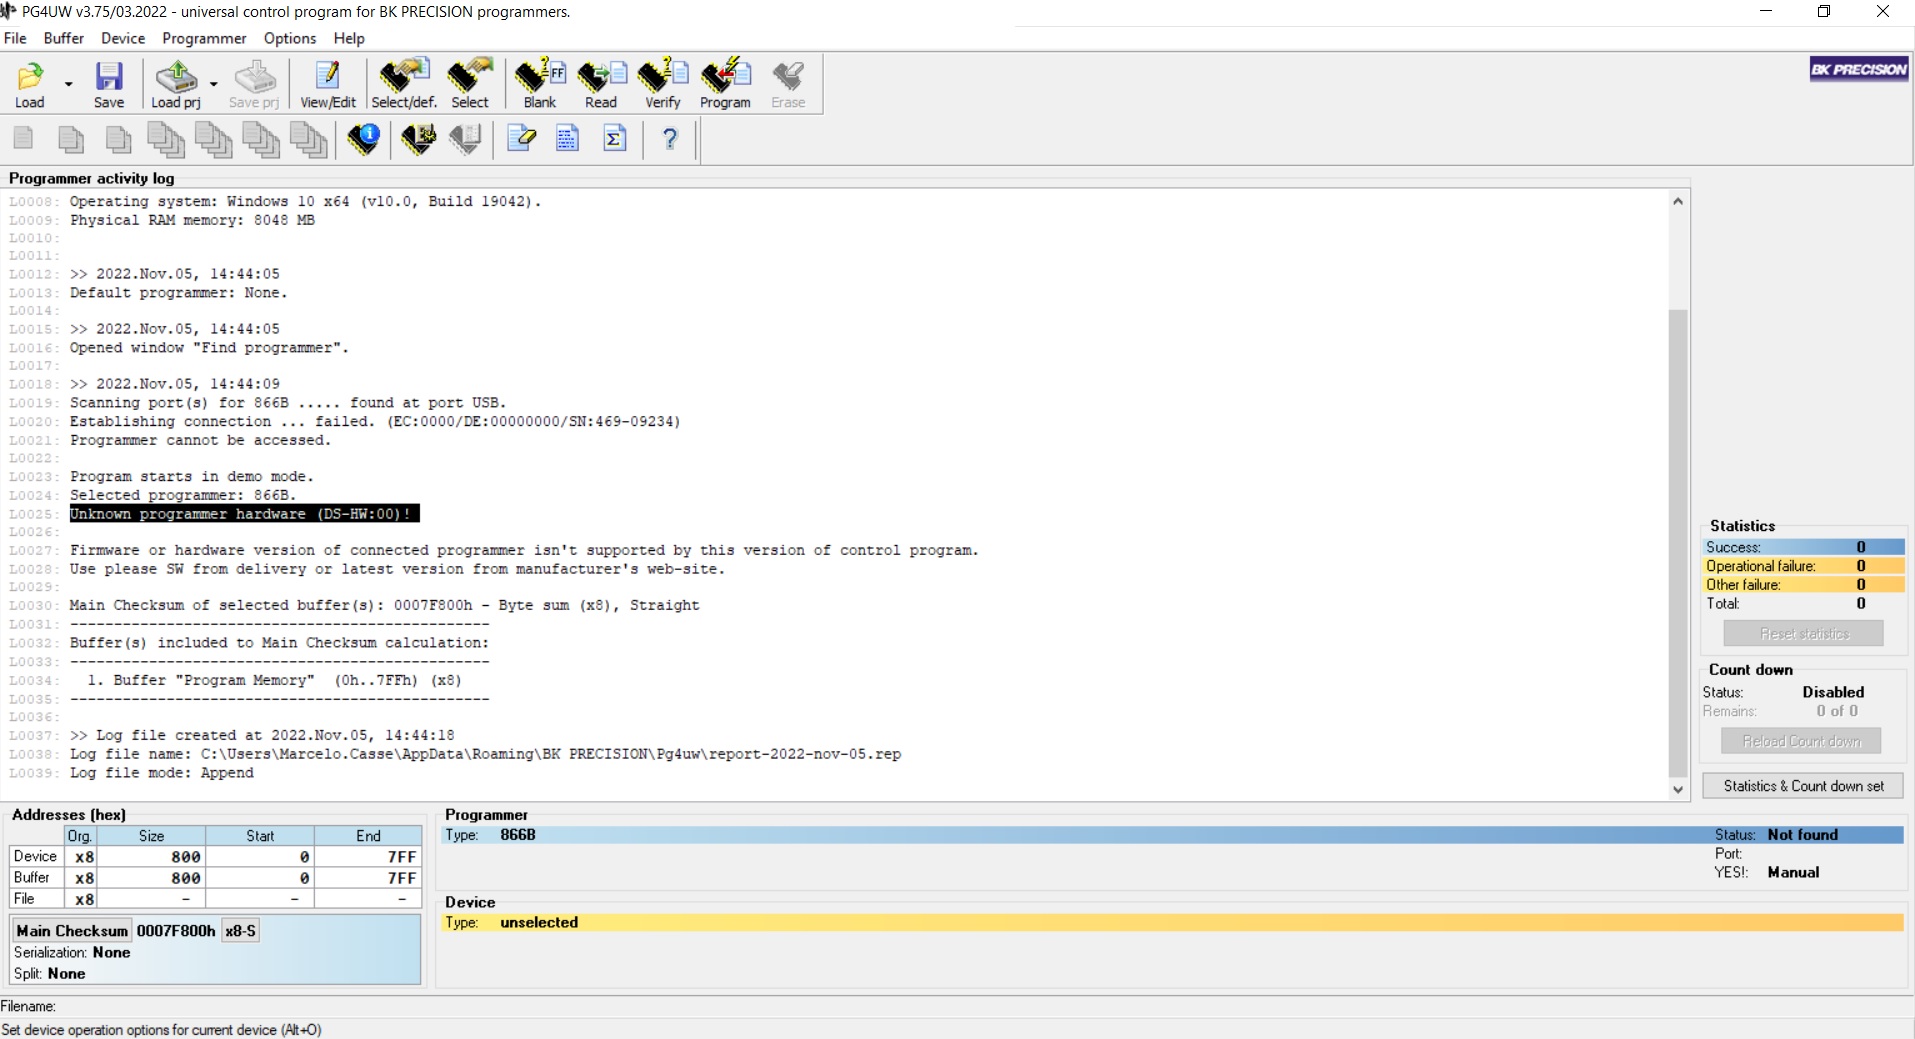Click the Device row Size cell 800
1915x1039 pixels.
pos(151,857)
